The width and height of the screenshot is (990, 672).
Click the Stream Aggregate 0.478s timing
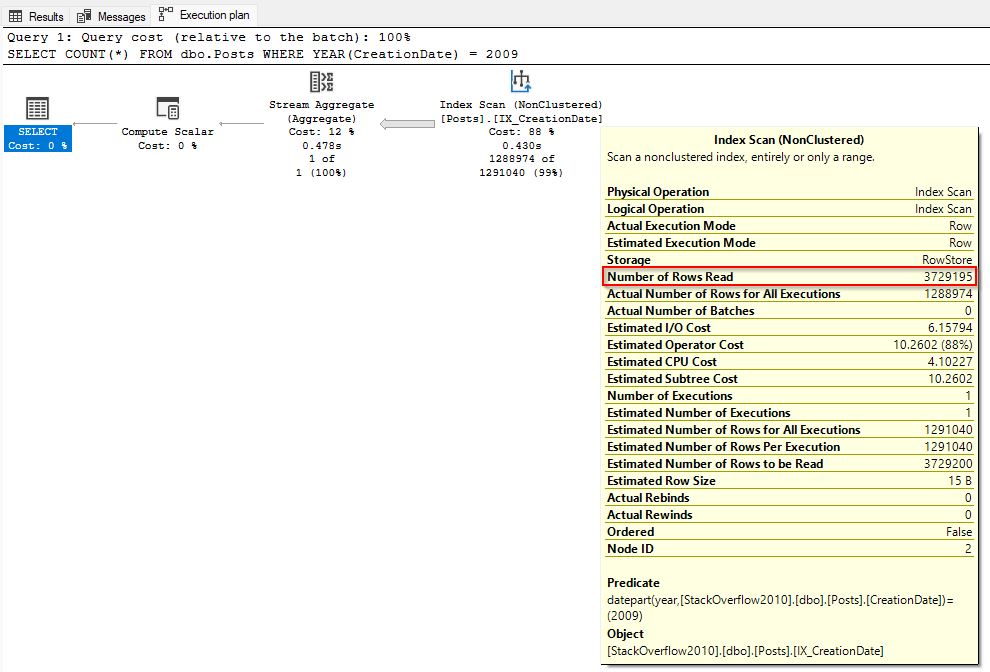(x=321, y=146)
